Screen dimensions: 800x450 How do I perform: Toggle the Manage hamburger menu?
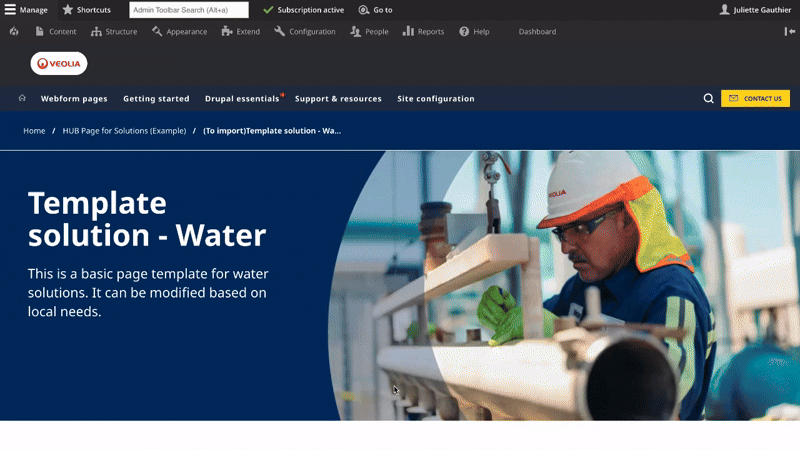tap(10, 10)
